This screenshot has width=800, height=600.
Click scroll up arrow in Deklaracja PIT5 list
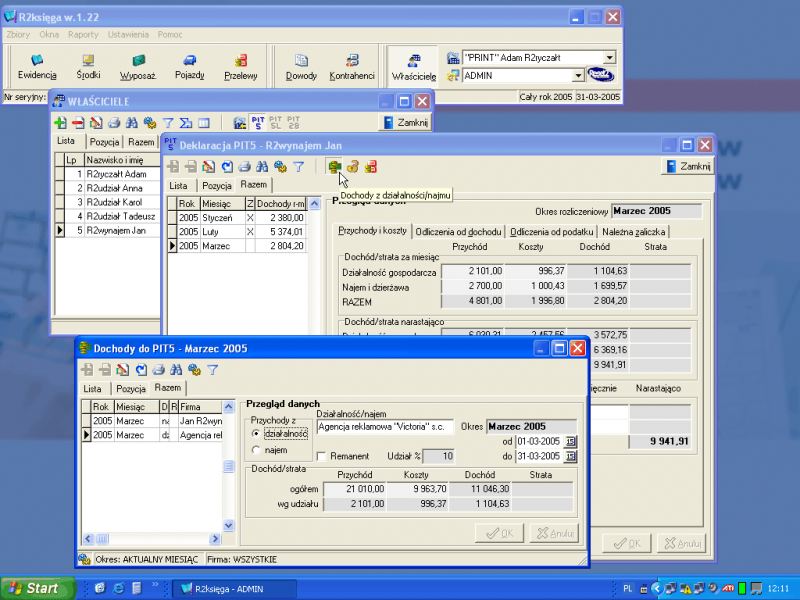click(x=314, y=204)
